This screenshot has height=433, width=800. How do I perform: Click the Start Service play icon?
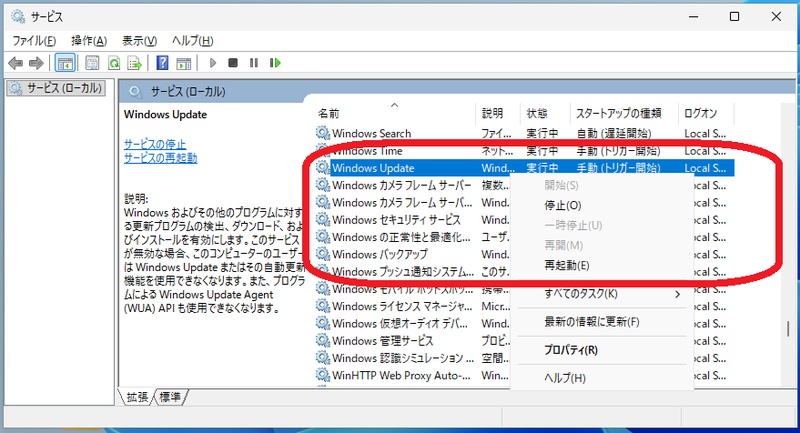coord(213,63)
